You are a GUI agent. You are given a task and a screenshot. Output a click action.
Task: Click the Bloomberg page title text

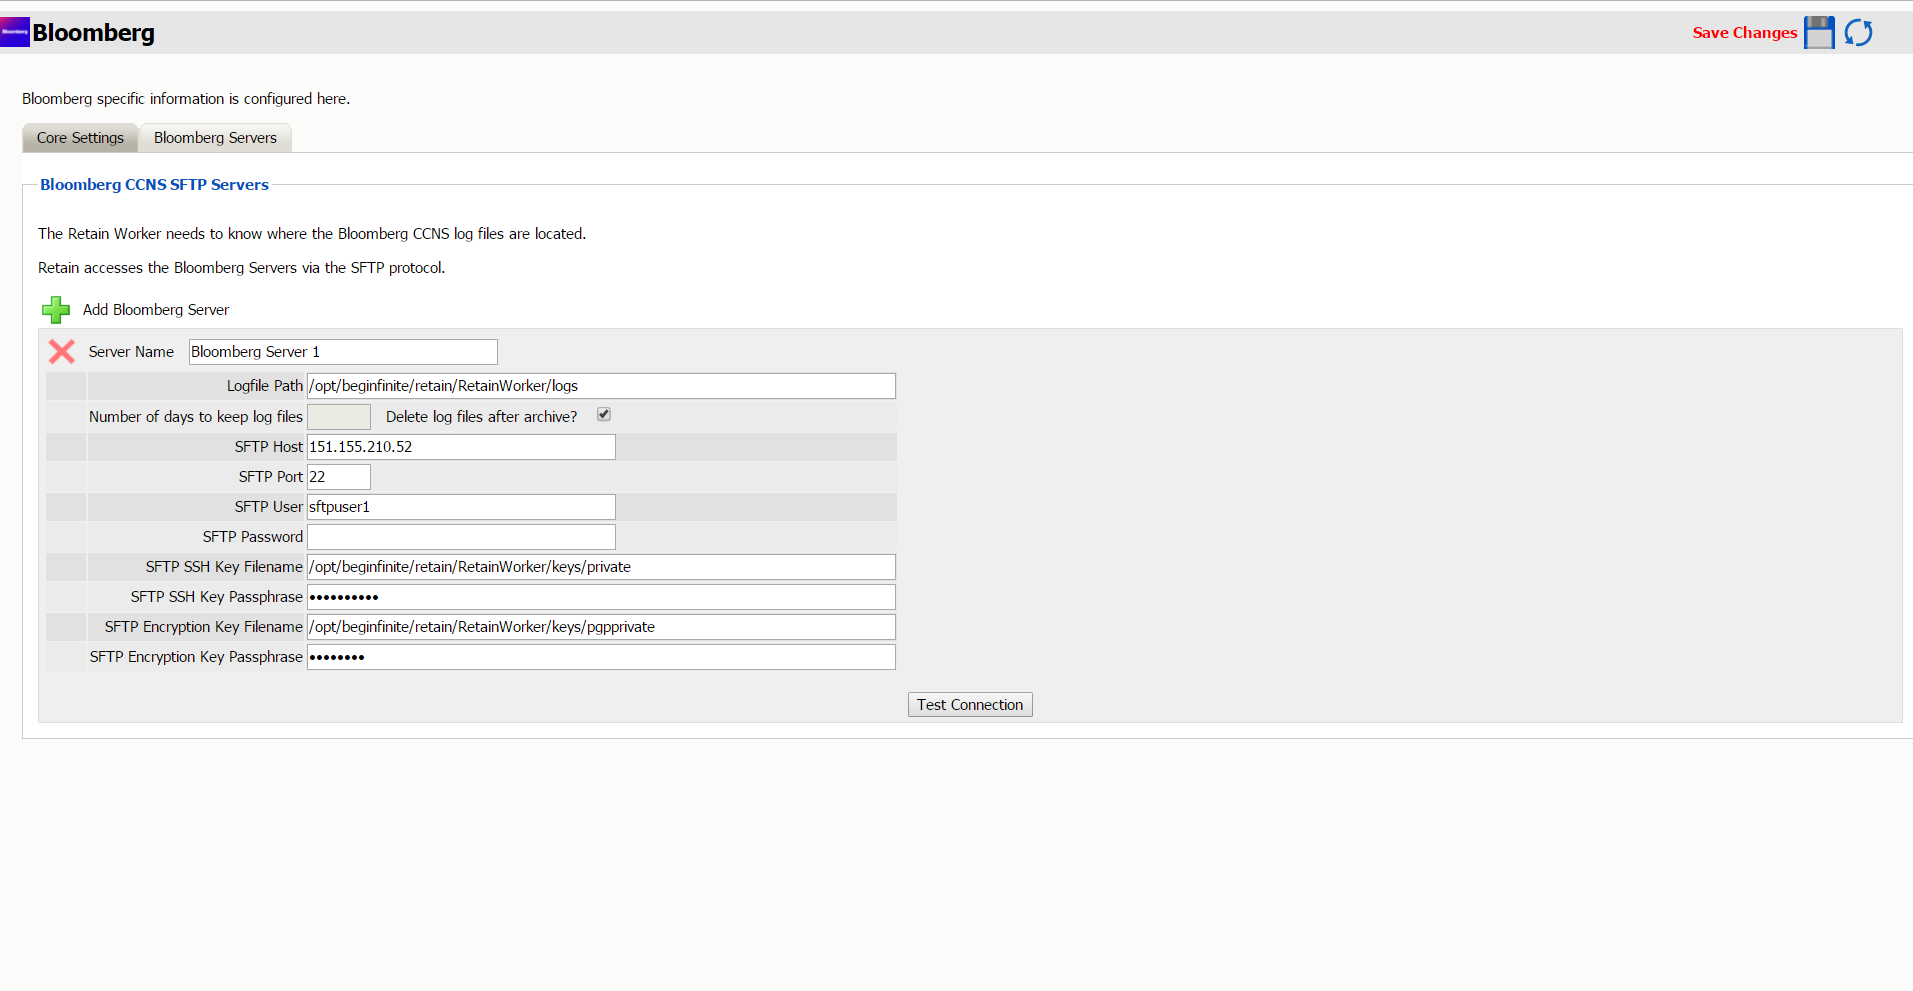(x=93, y=33)
